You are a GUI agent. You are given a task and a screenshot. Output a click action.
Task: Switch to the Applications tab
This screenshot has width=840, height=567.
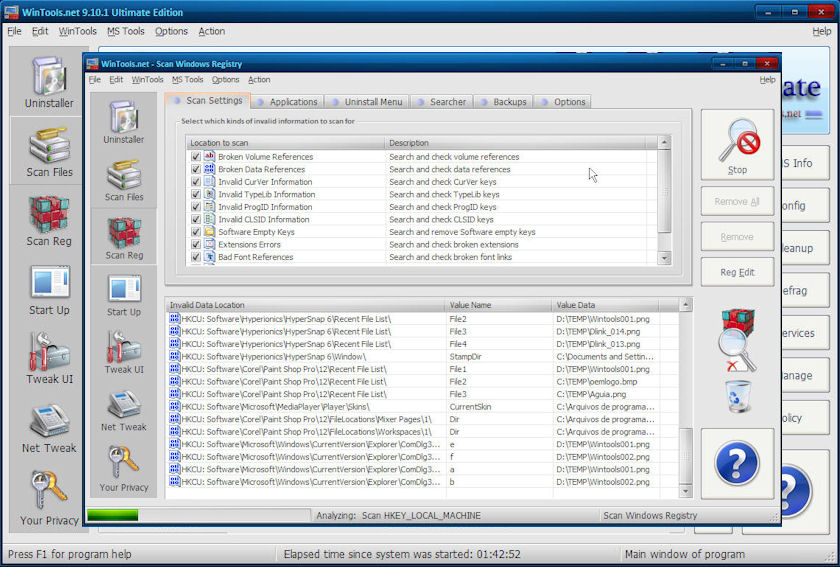[x=287, y=102]
